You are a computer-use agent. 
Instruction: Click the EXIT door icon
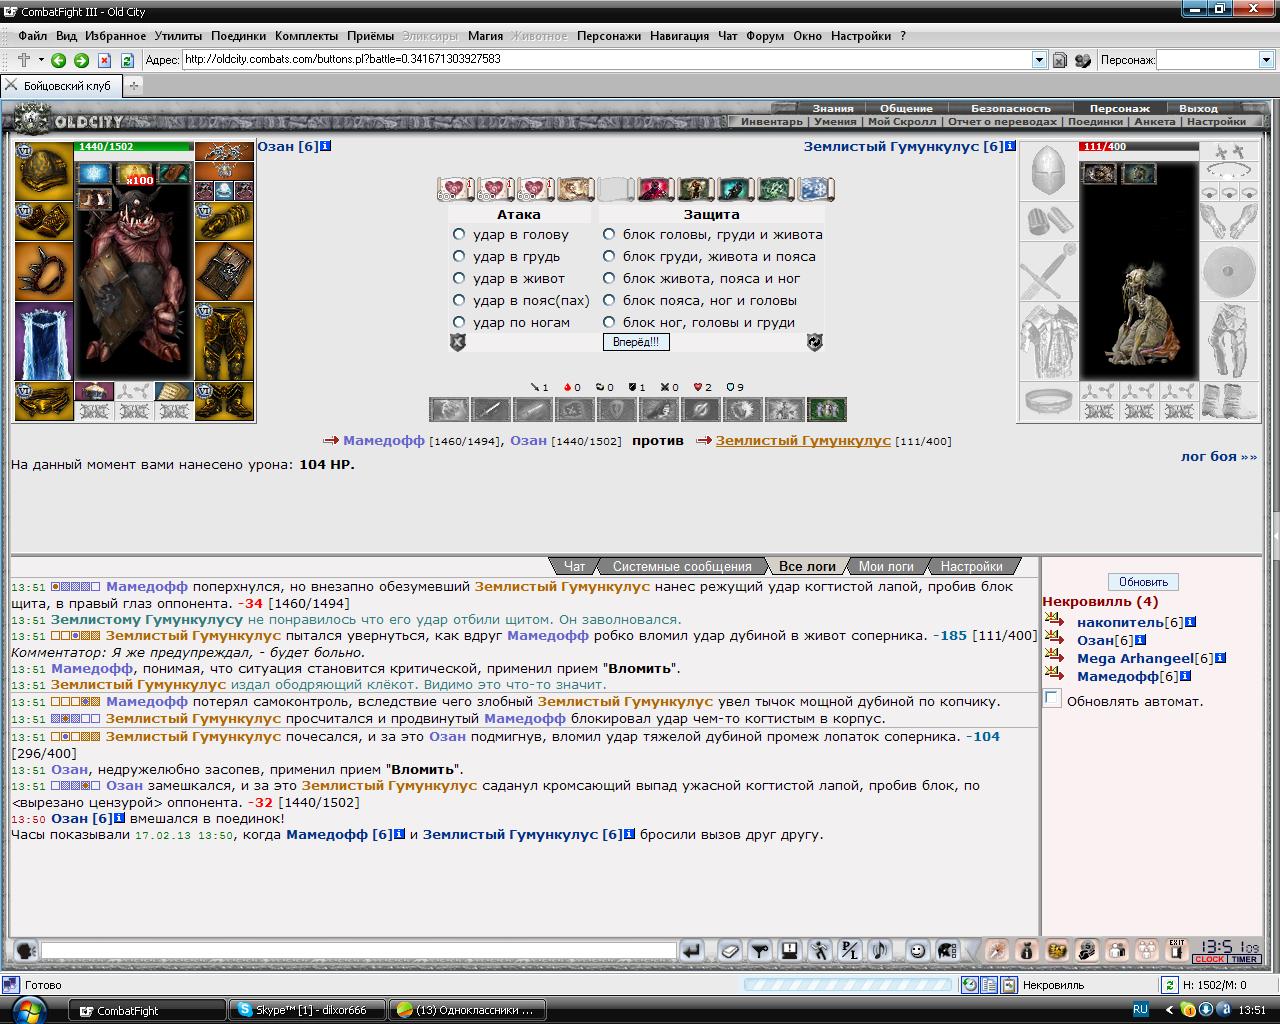(x=1177, y=950)
